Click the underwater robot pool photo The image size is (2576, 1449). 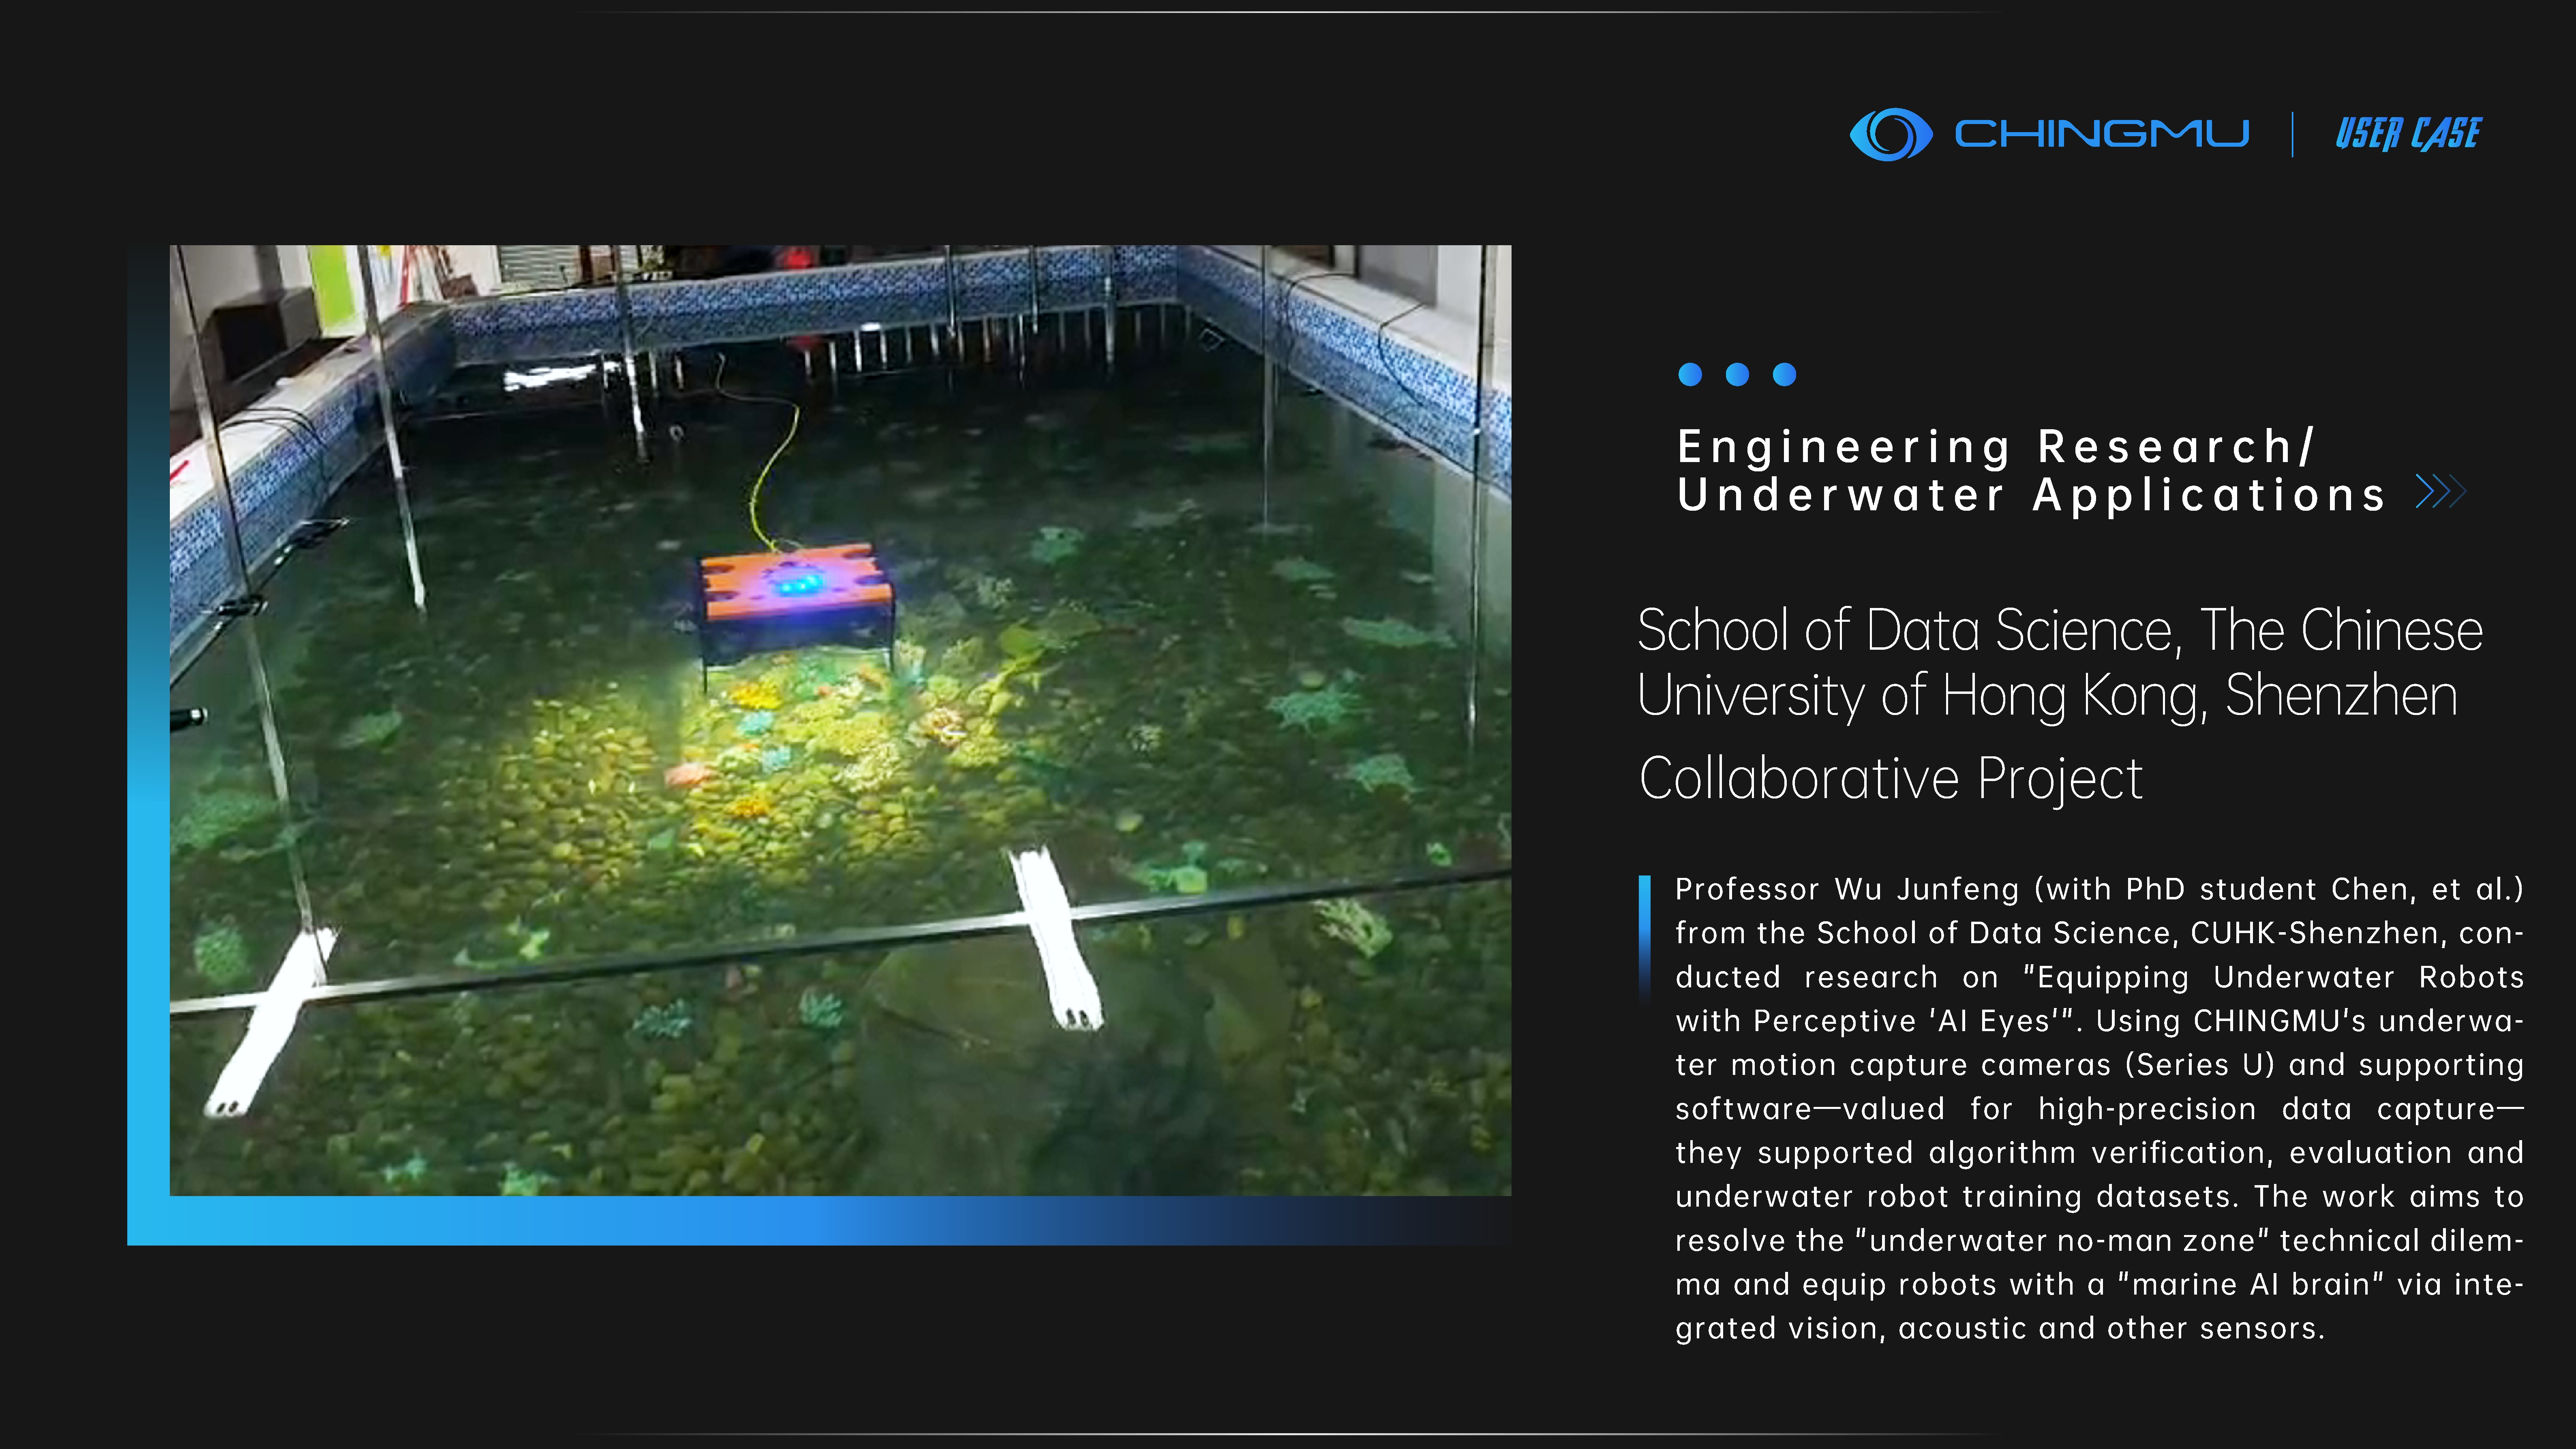point(840,720)
